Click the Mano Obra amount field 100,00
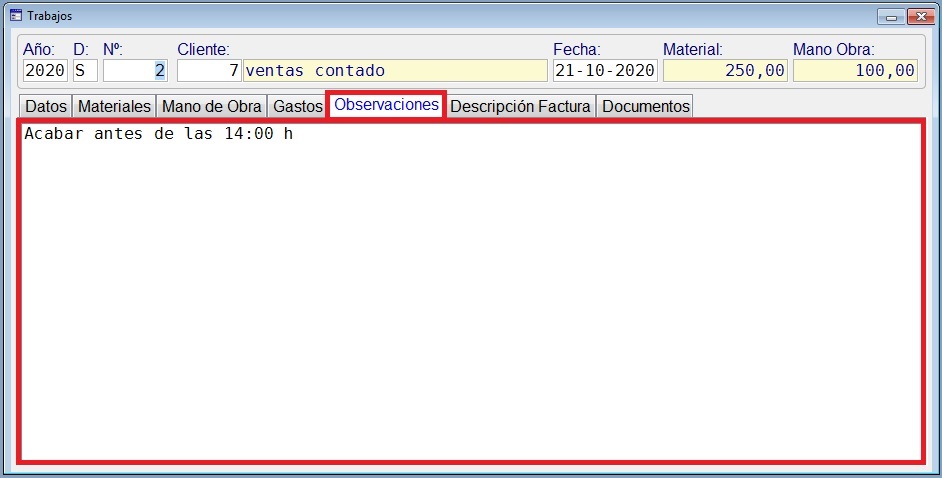Image resolution: width=942 pixels, height=478 pixels. 855,71
